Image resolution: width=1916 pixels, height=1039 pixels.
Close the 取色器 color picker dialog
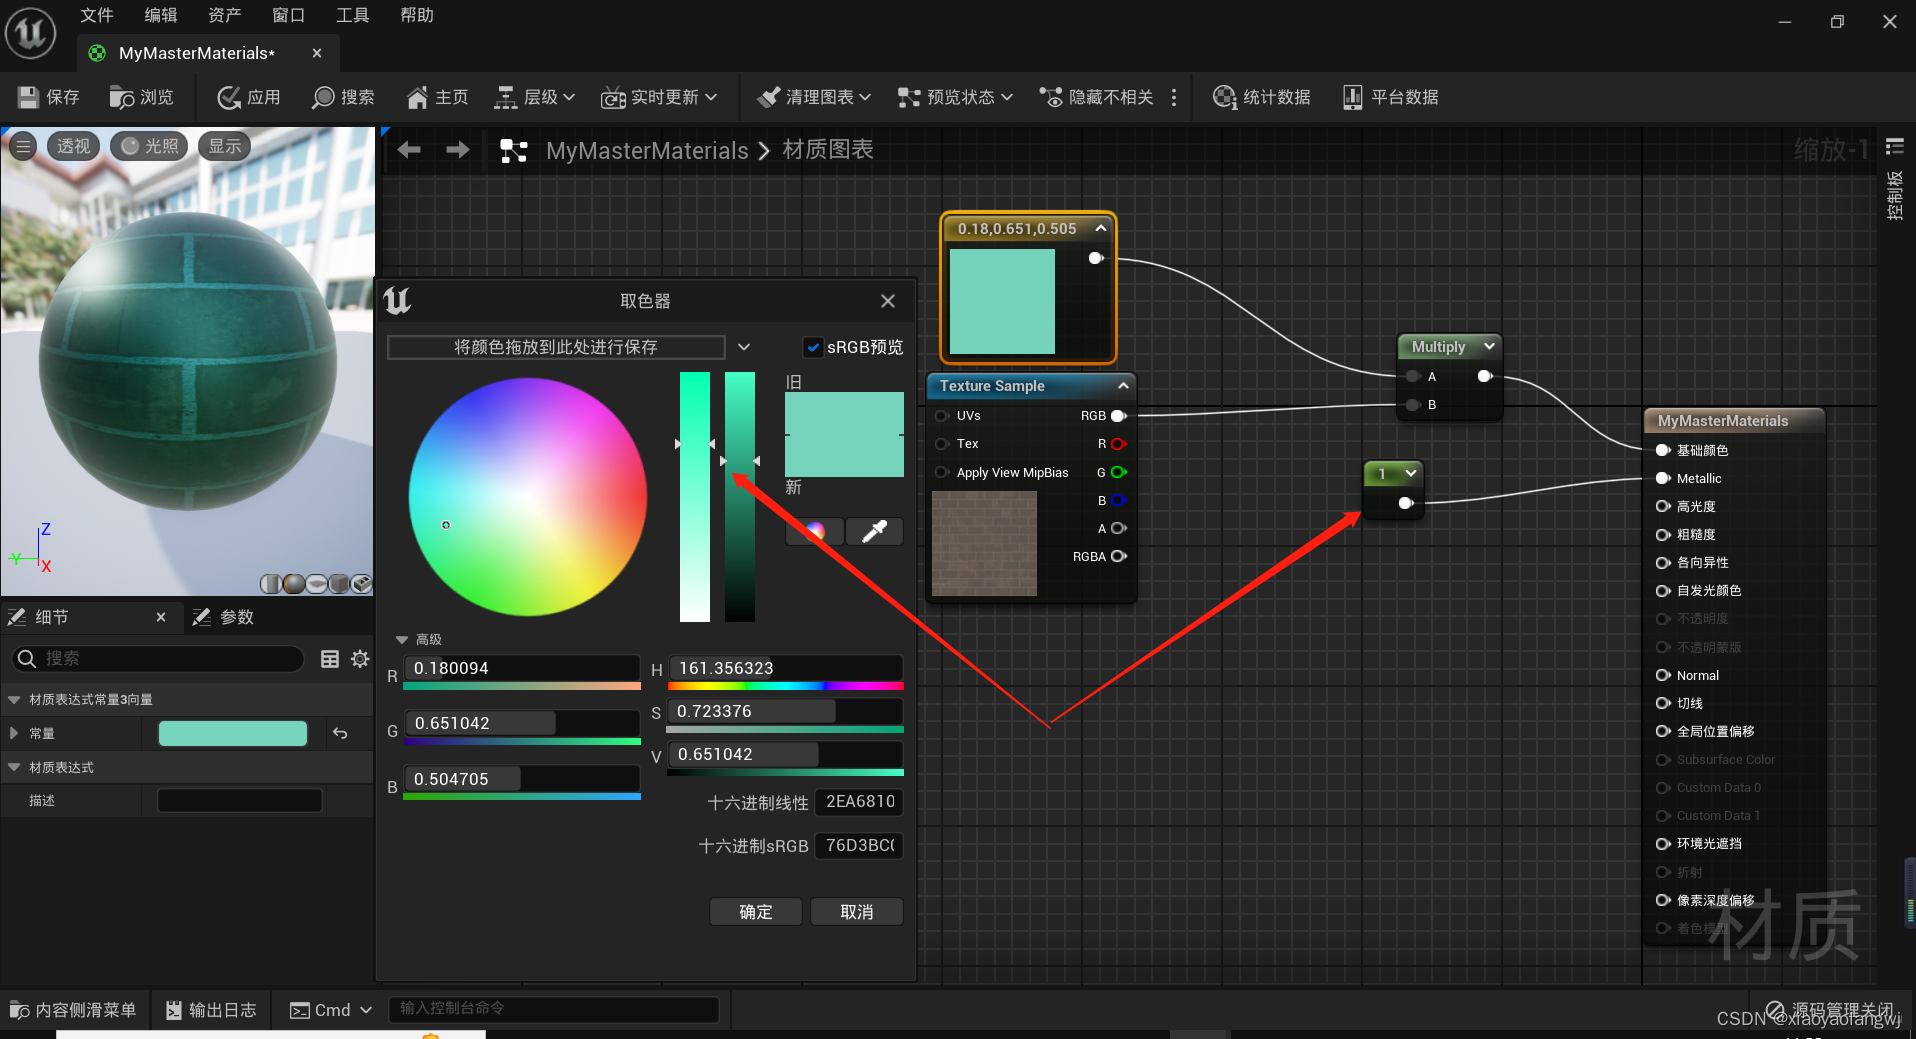[x=887, y=301]
